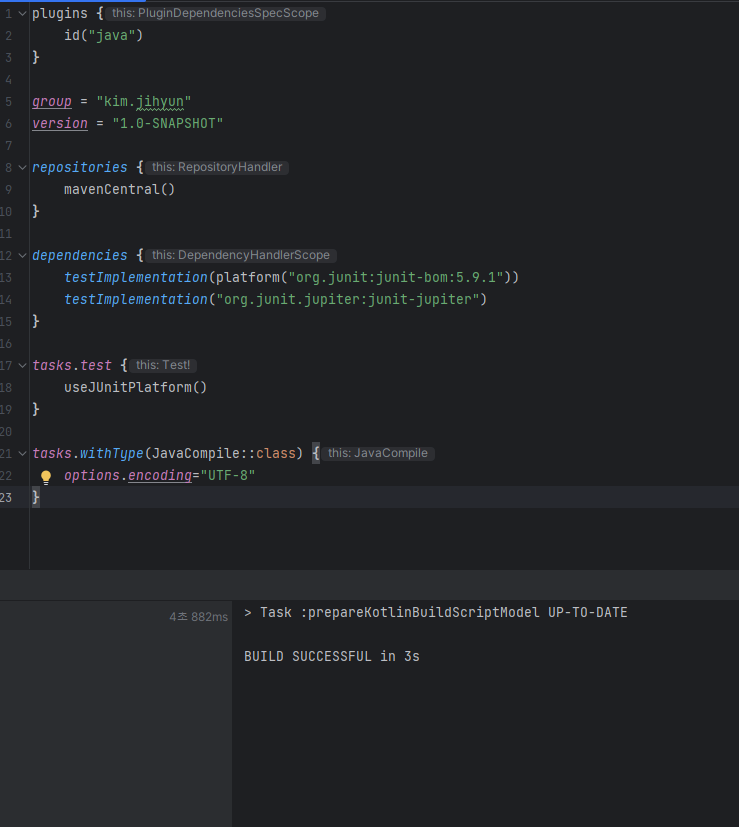Click the 4초 882ms build duration
Screen dimensions: 739x827
point(198,617)
